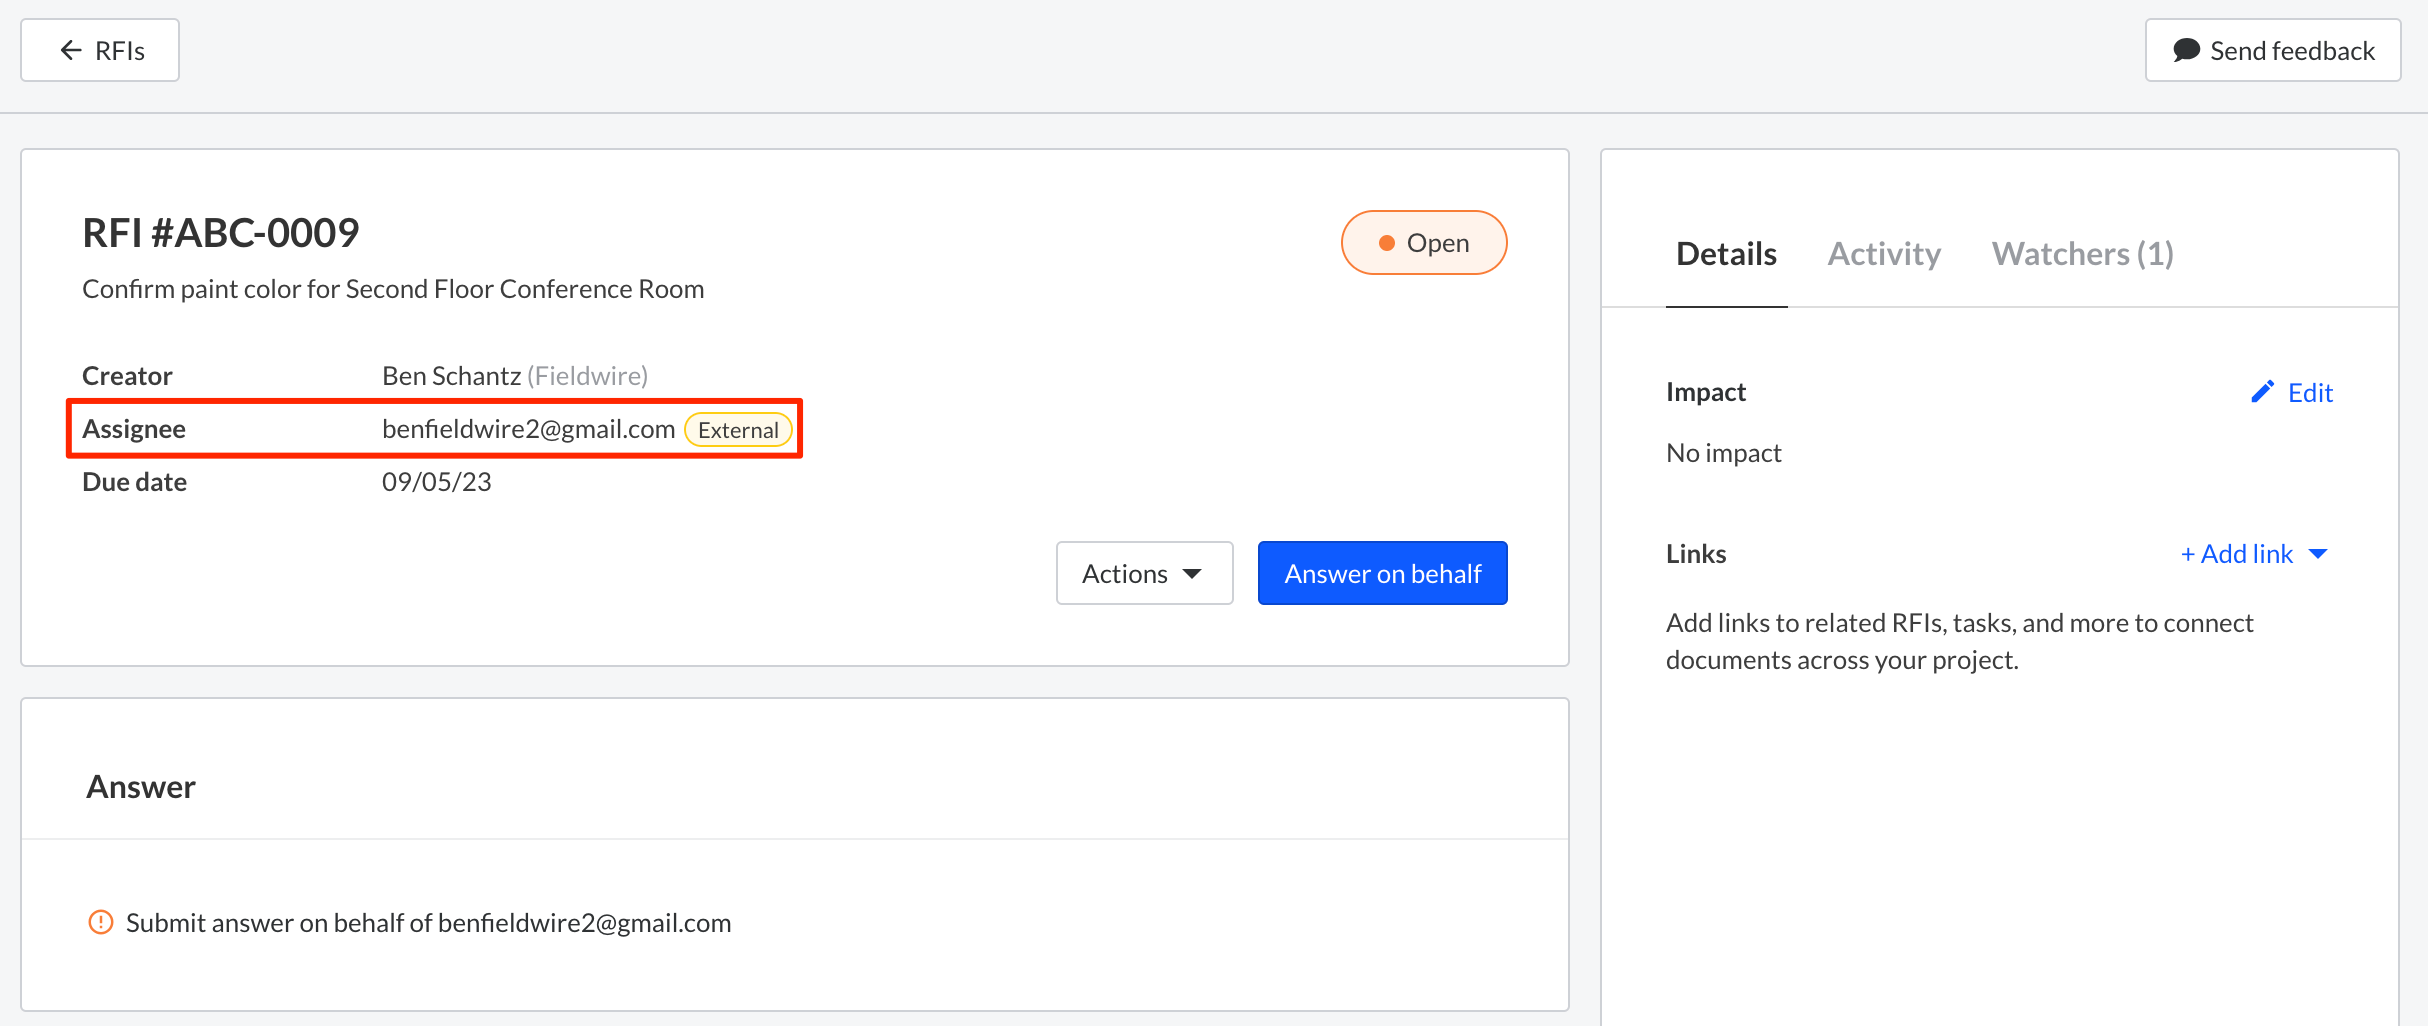Click the orange warning icon in Answer section
The image size is (2428, 1026).
coord(101,922)
